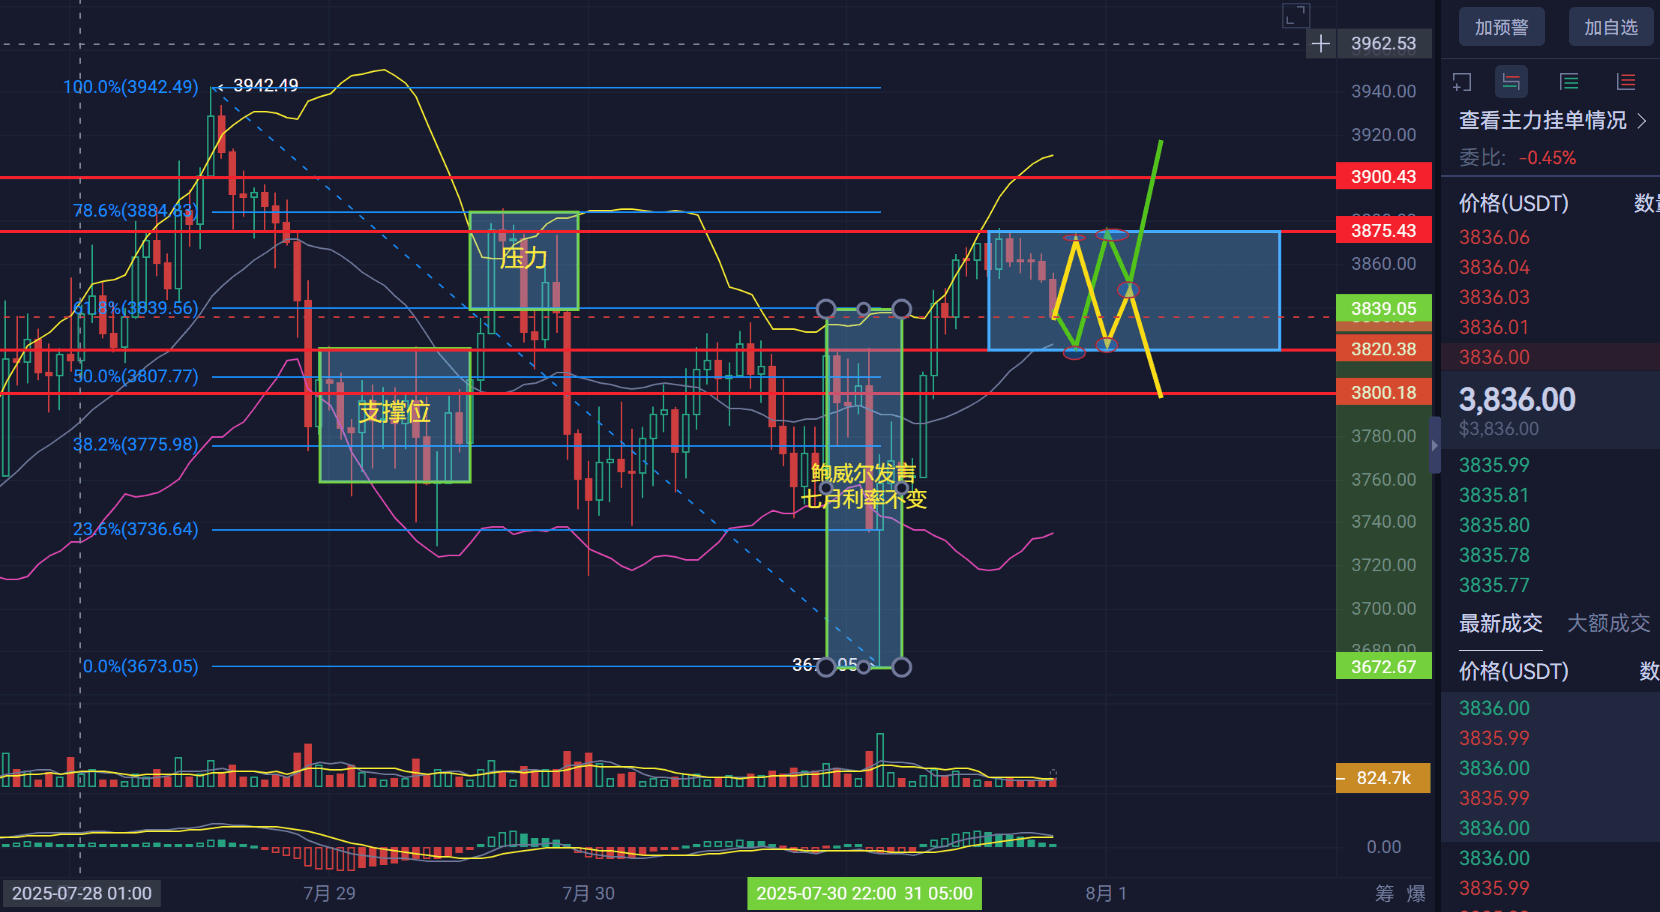The height and width of the screenshot is (912, 1660).
Task: Select buy order price 3835.78
Action: click(1494, 555)
